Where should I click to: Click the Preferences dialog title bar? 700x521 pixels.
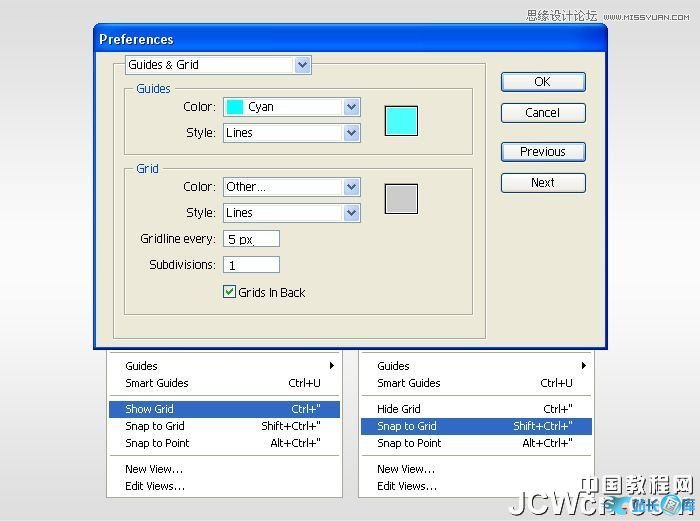click(350, 39)
